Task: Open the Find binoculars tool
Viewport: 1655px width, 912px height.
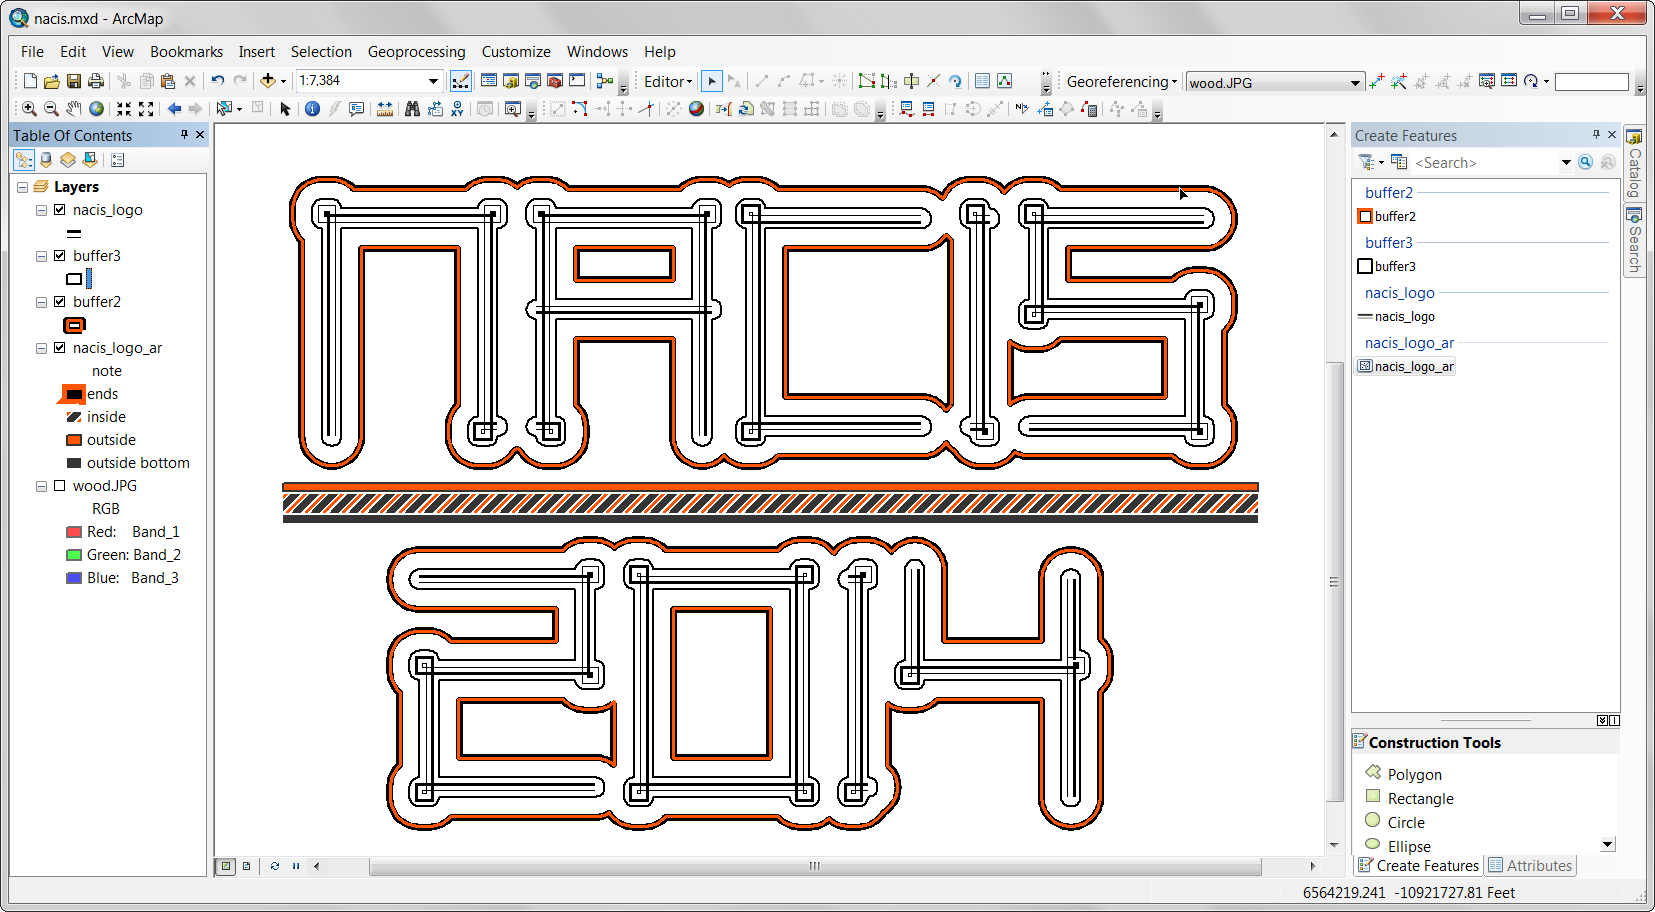Action: coord(412,108)
